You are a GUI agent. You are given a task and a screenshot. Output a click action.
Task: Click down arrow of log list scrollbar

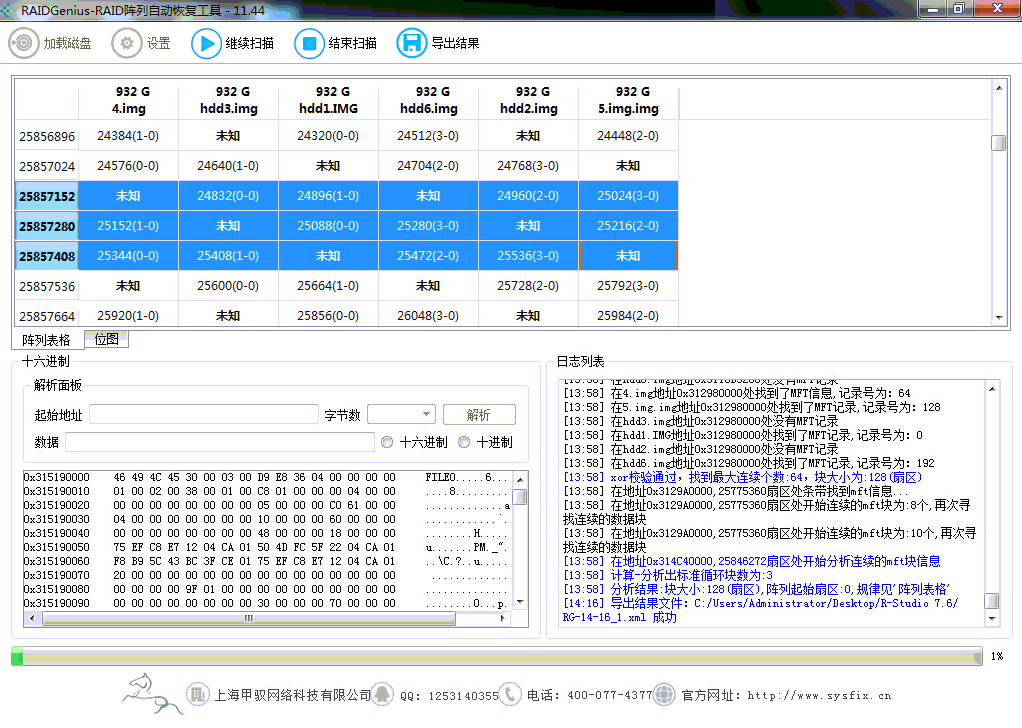point(992,618)
